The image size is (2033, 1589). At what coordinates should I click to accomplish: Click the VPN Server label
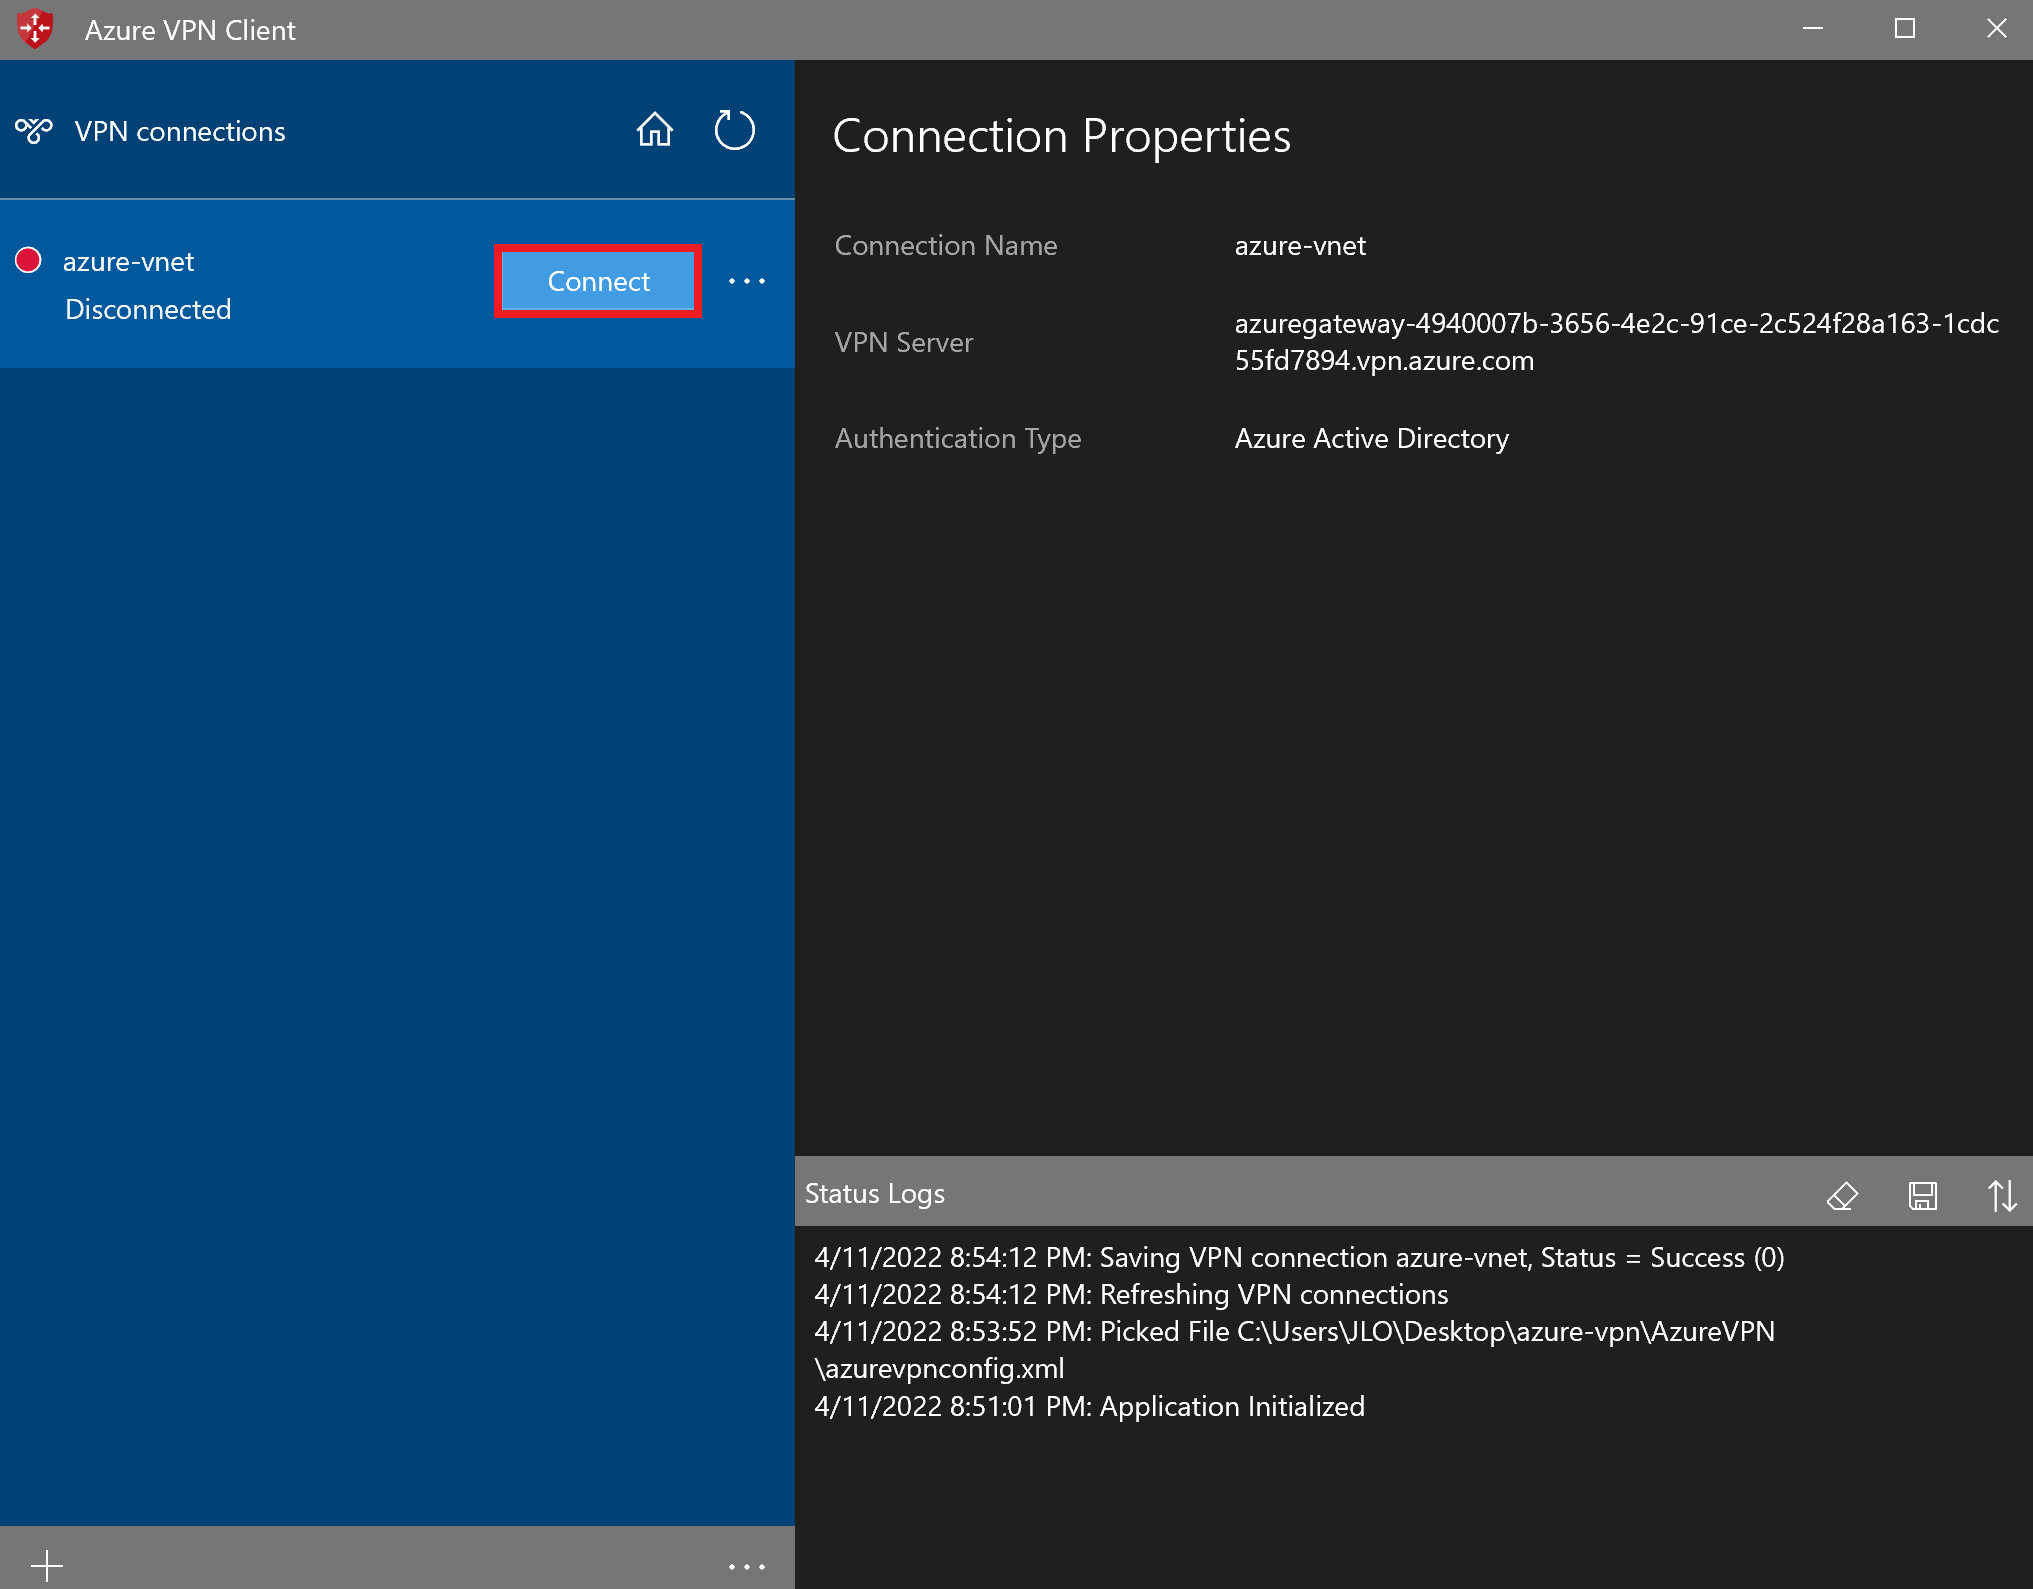[904, 342]
